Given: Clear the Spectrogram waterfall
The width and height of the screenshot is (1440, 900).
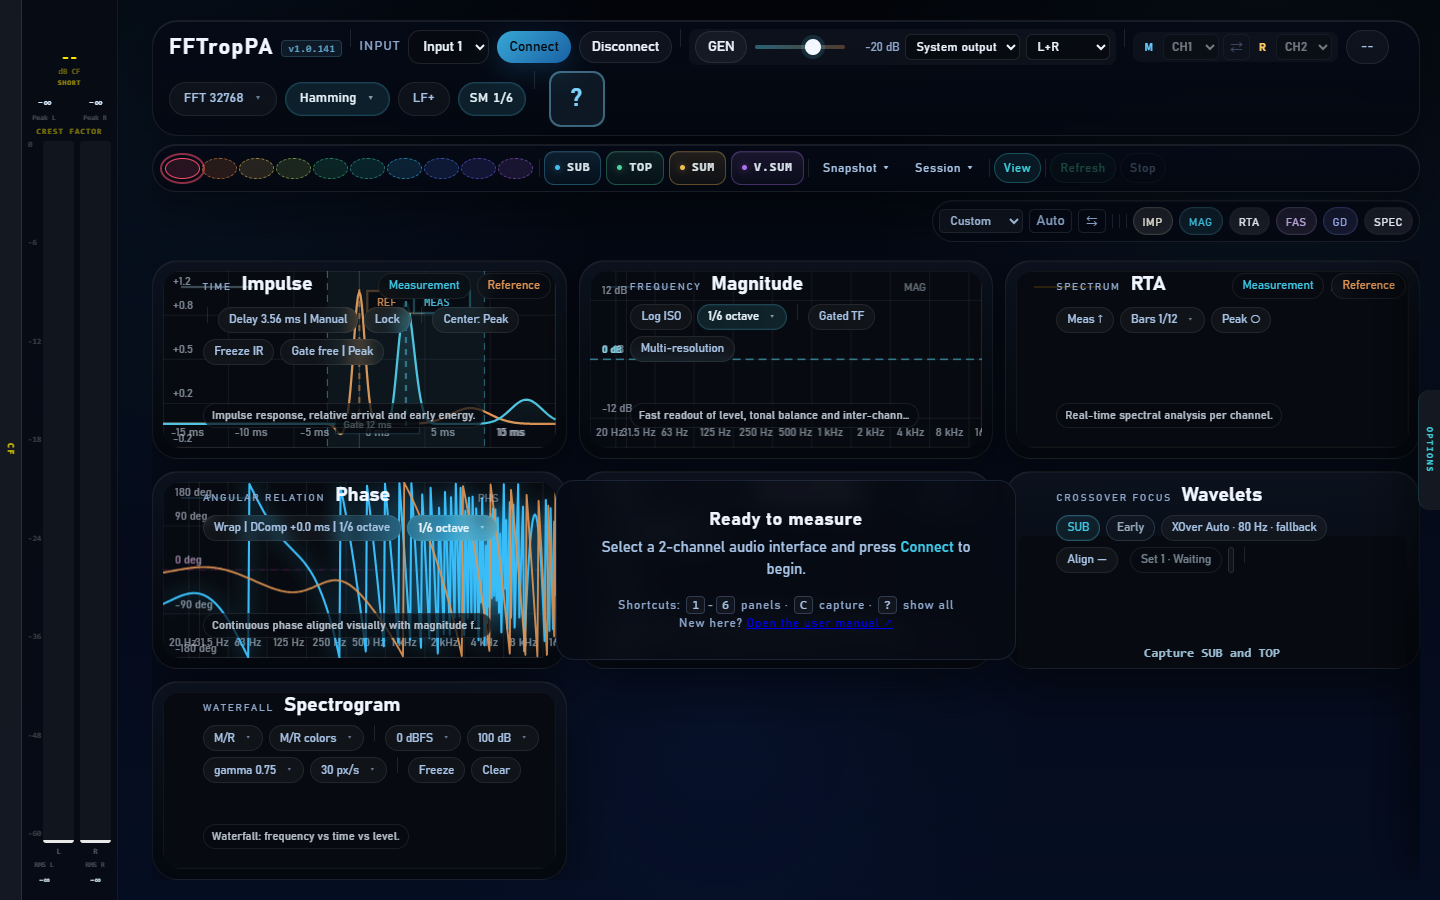Looking at the screenshot, I should tap(496, 770).
